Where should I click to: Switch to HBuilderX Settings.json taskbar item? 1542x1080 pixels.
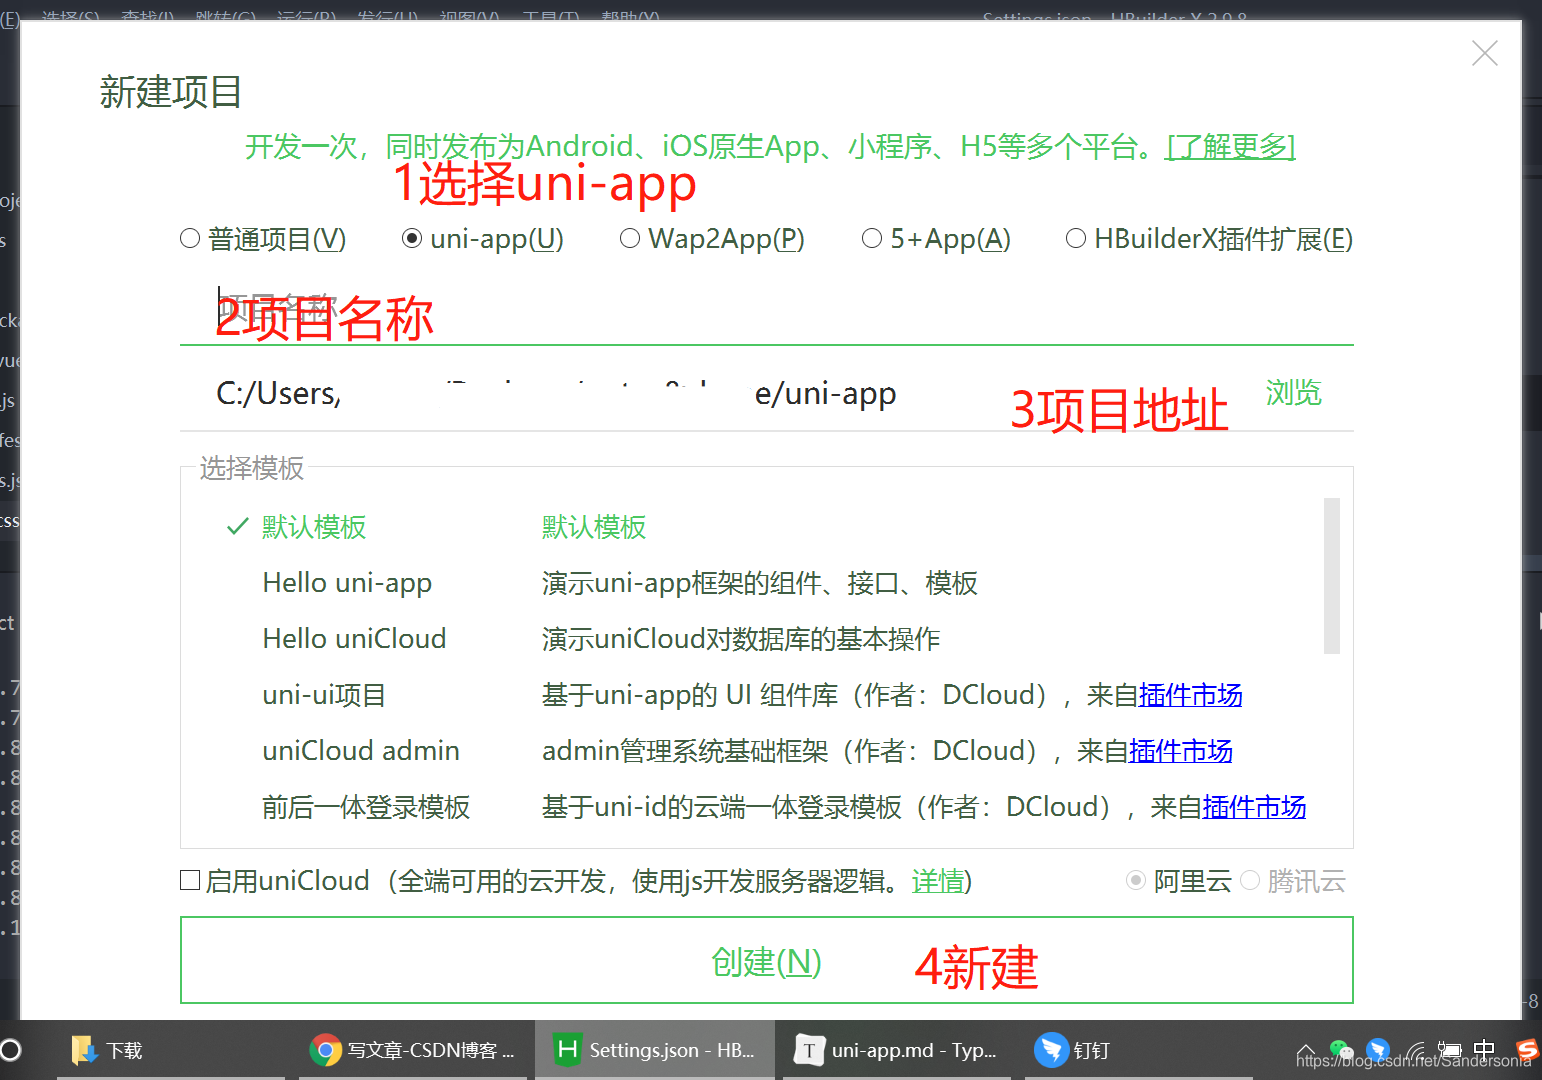[x=655, y=1050]
